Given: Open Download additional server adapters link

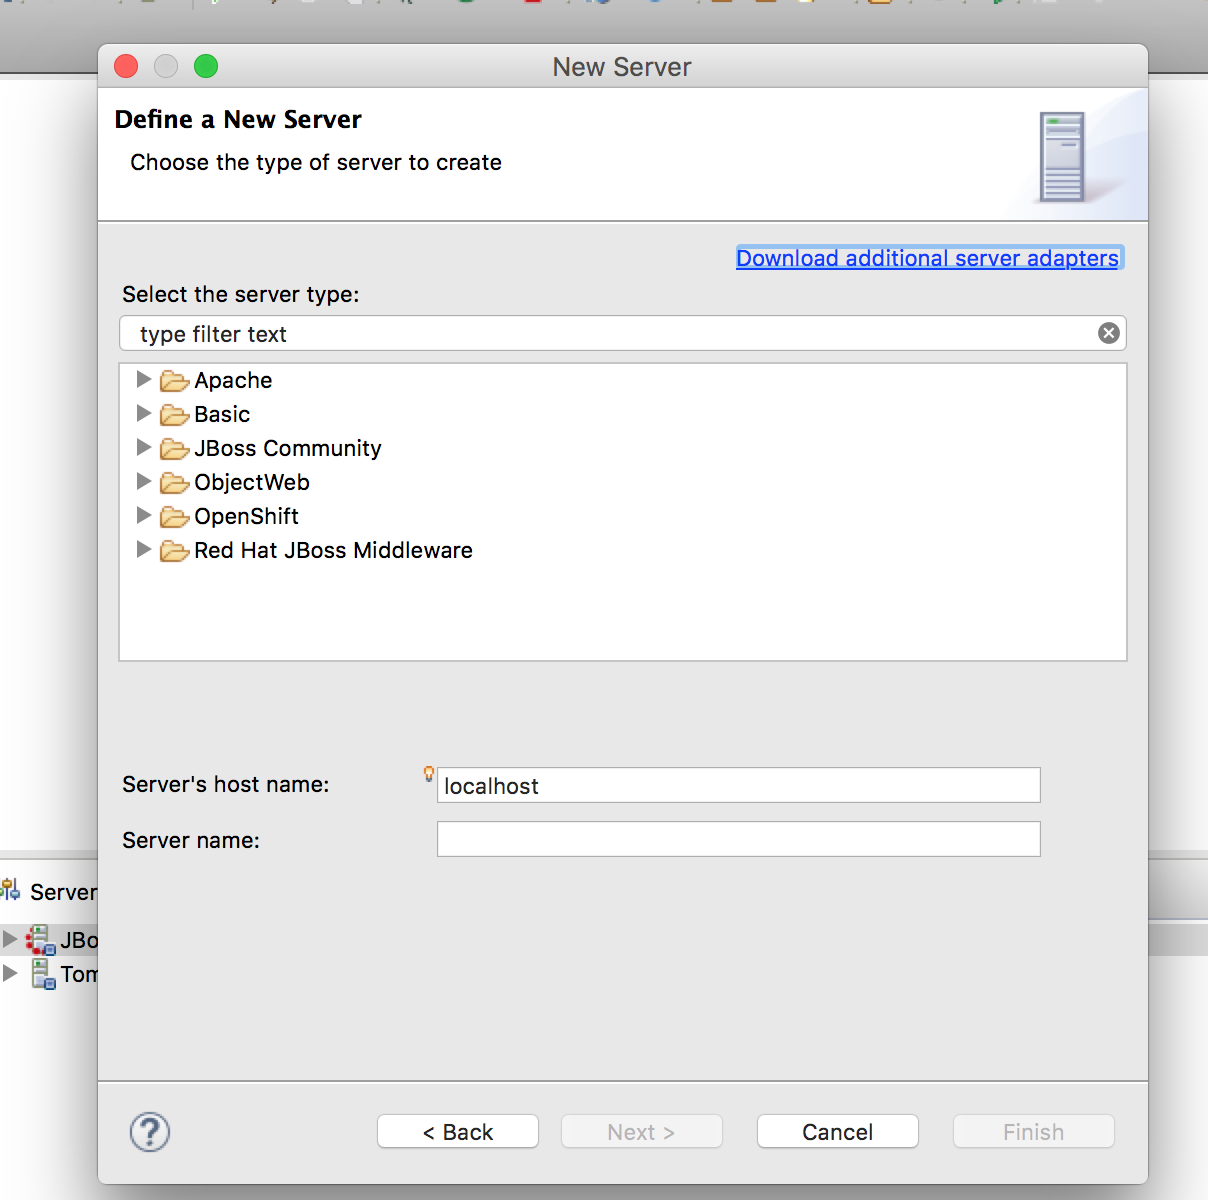Looking at the screenshot, I should point(927,258).
